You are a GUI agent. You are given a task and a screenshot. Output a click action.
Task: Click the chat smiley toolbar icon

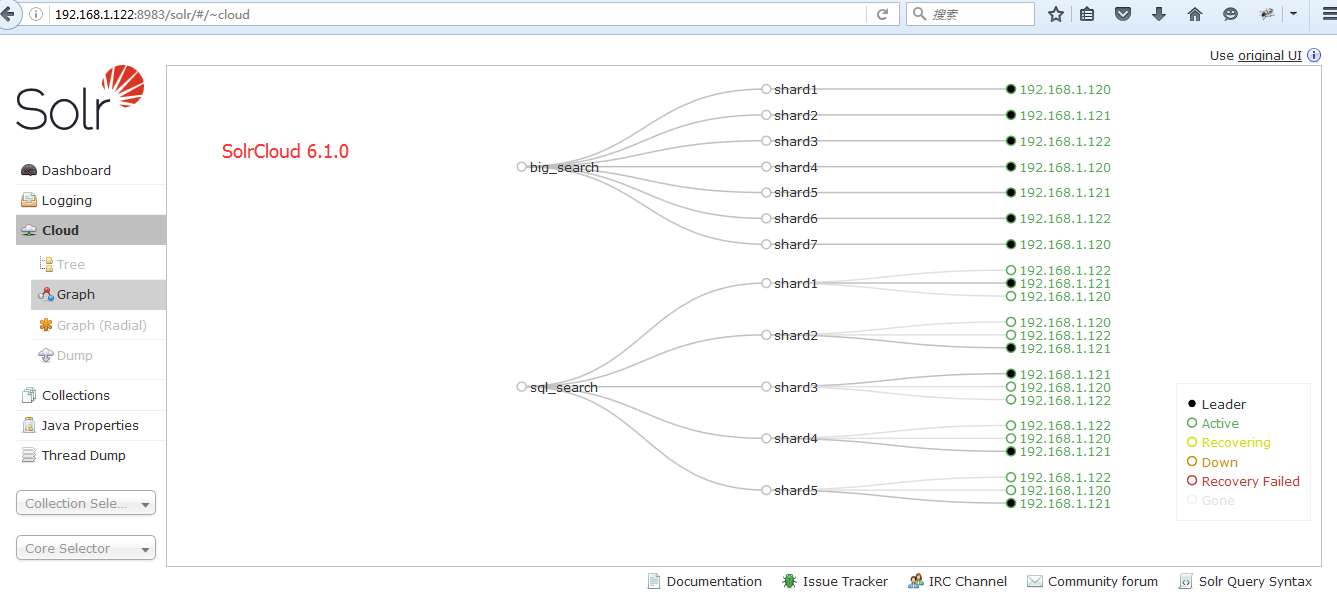(x=1230, y=14)
